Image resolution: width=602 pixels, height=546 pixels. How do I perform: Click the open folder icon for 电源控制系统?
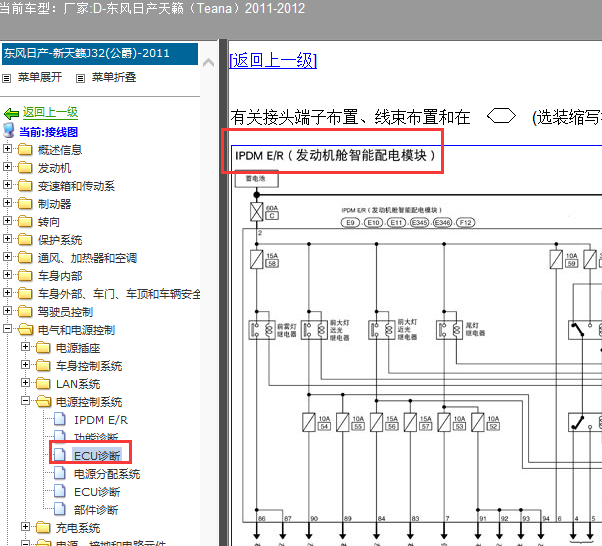coord(44,401)
